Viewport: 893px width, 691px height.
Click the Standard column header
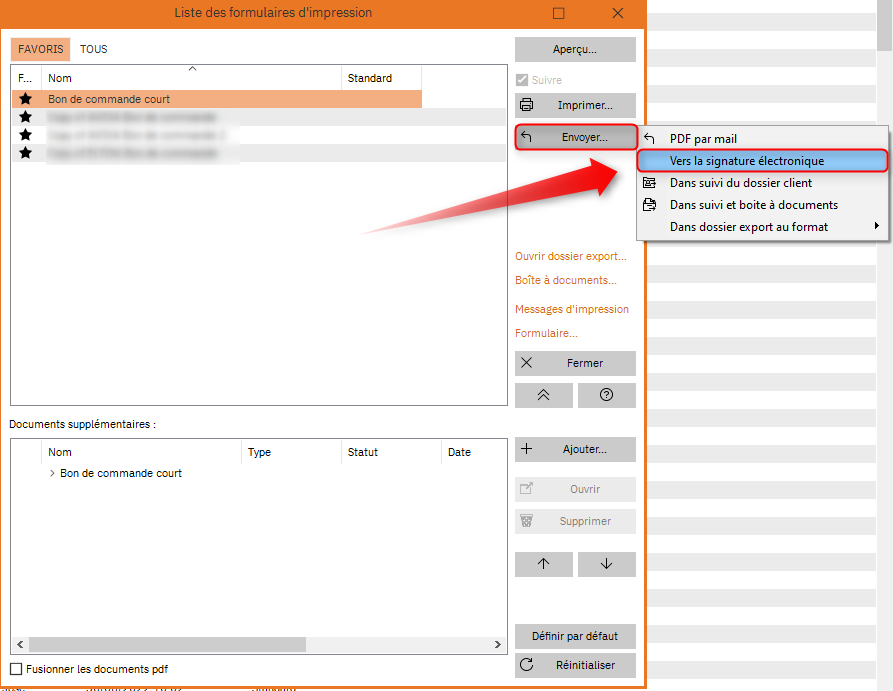pos(381,78)
